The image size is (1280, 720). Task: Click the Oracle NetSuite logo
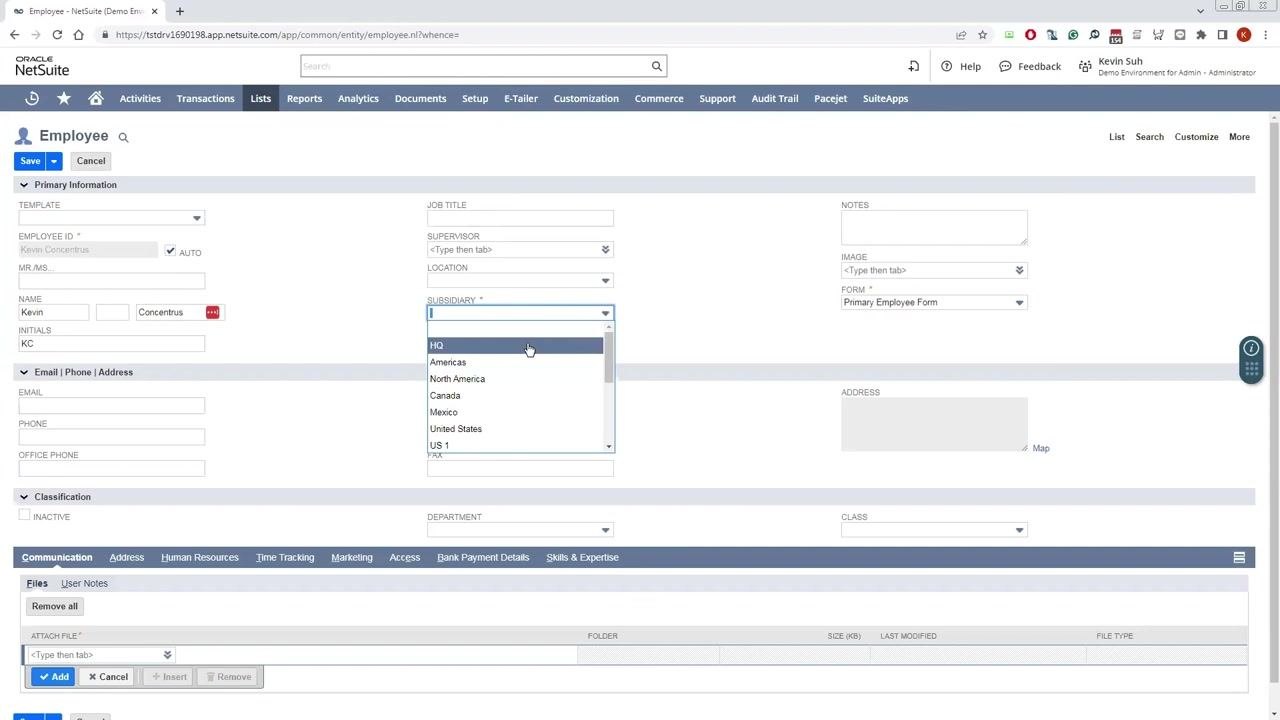pos(42,66)
